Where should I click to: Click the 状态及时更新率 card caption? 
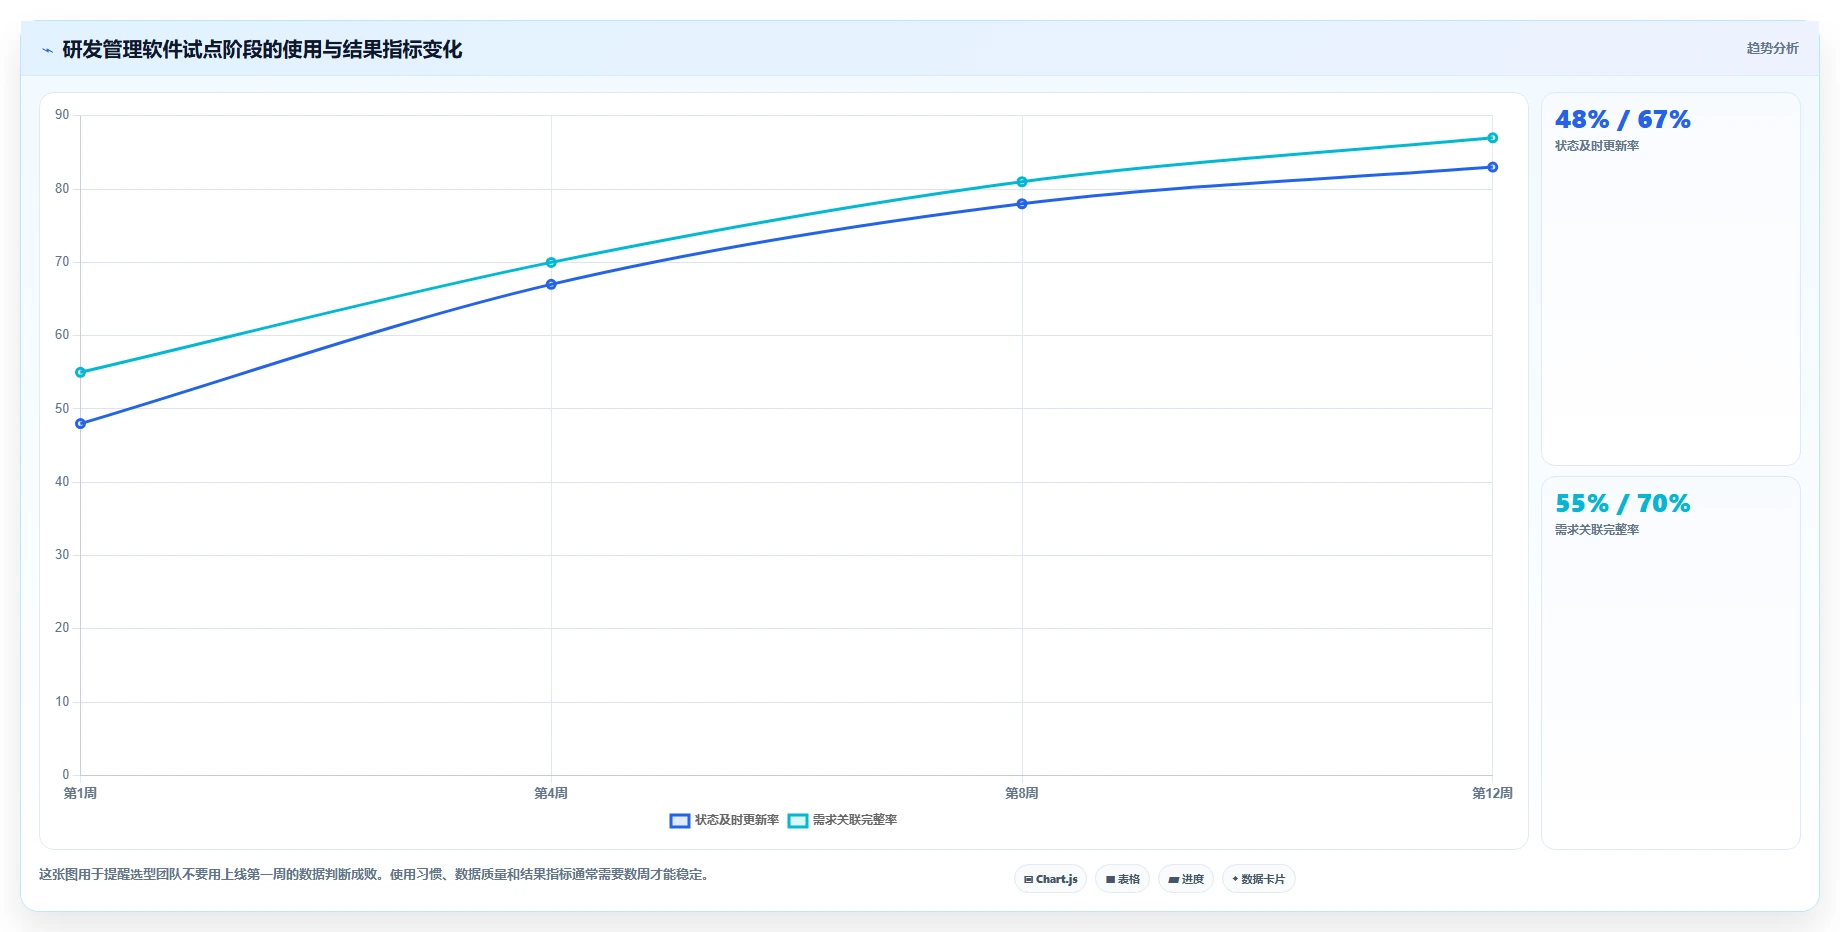(x=1597, y=146)
